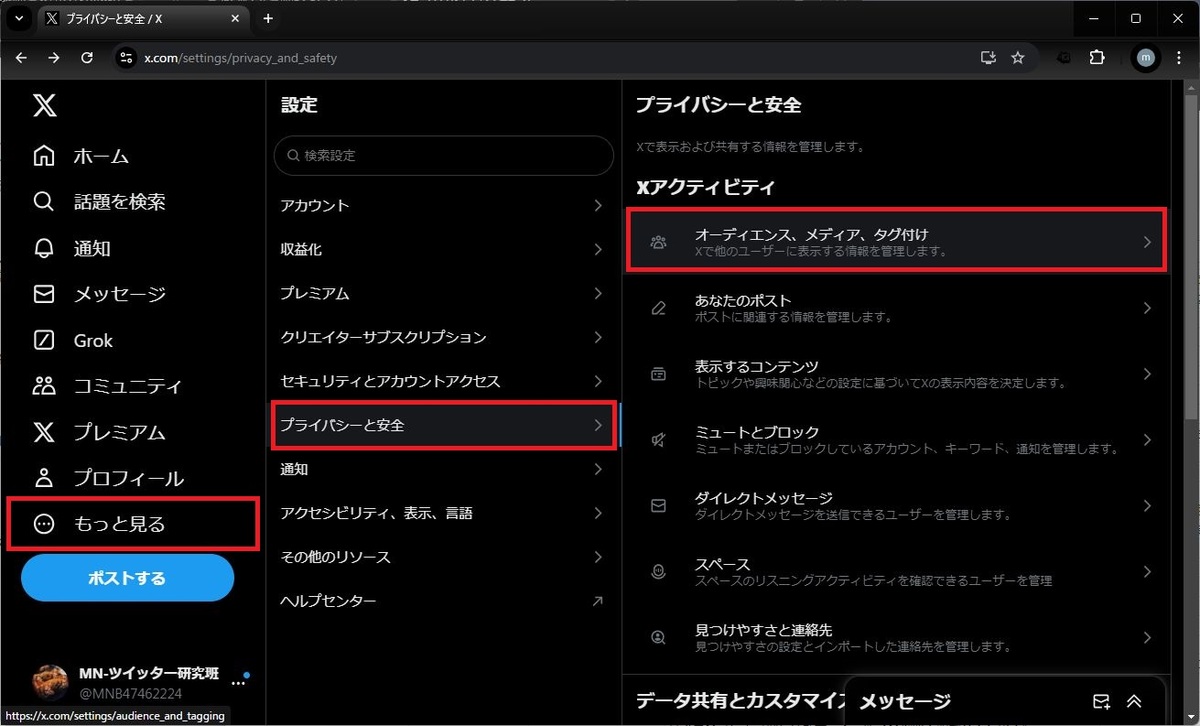Screen dimensions: 1200x726
Task: Open 話題を検索 in left navigation
Action: tap(119, 202)
